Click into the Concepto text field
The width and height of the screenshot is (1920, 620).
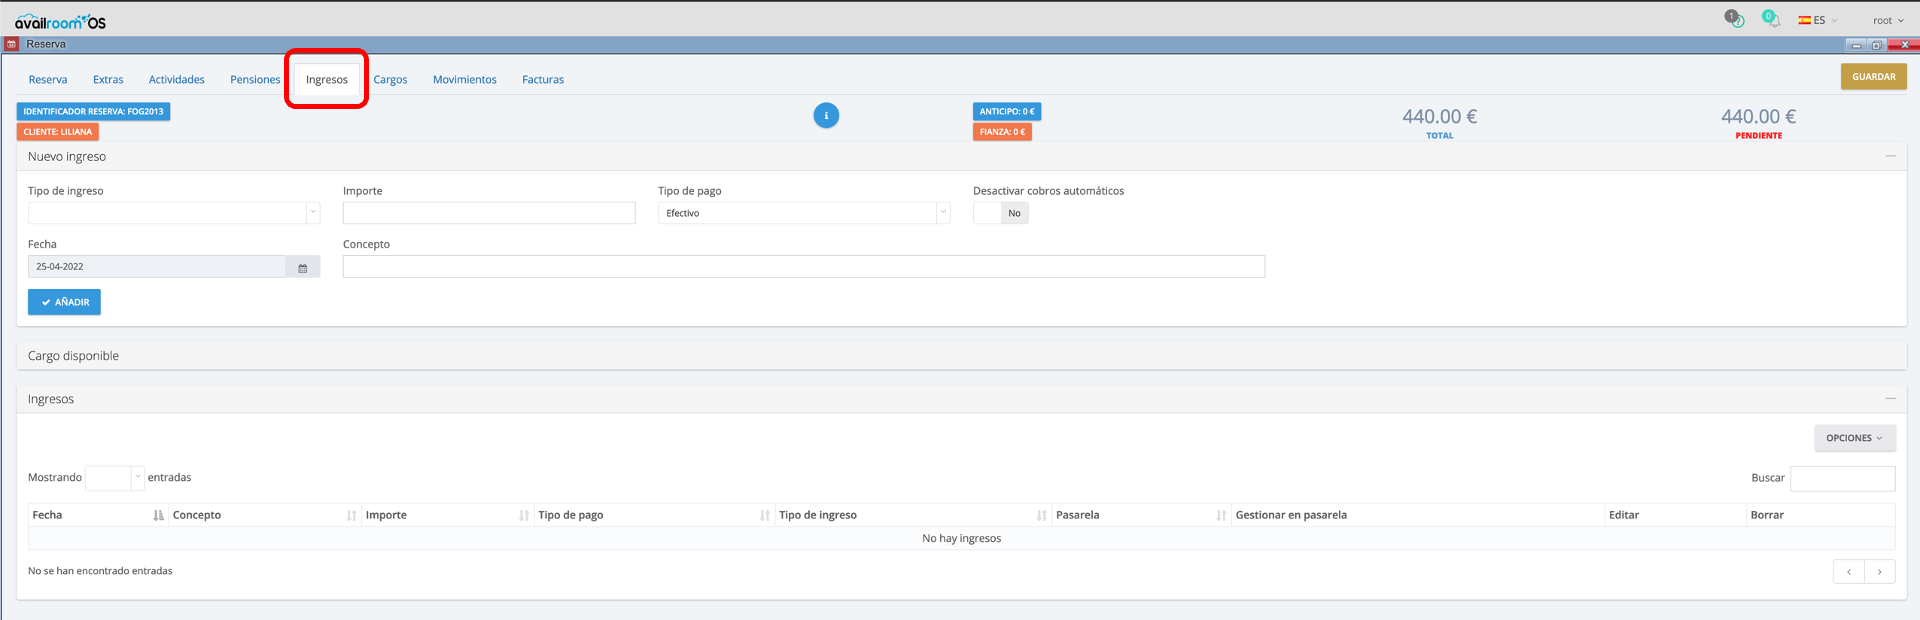tap(803, 267)
